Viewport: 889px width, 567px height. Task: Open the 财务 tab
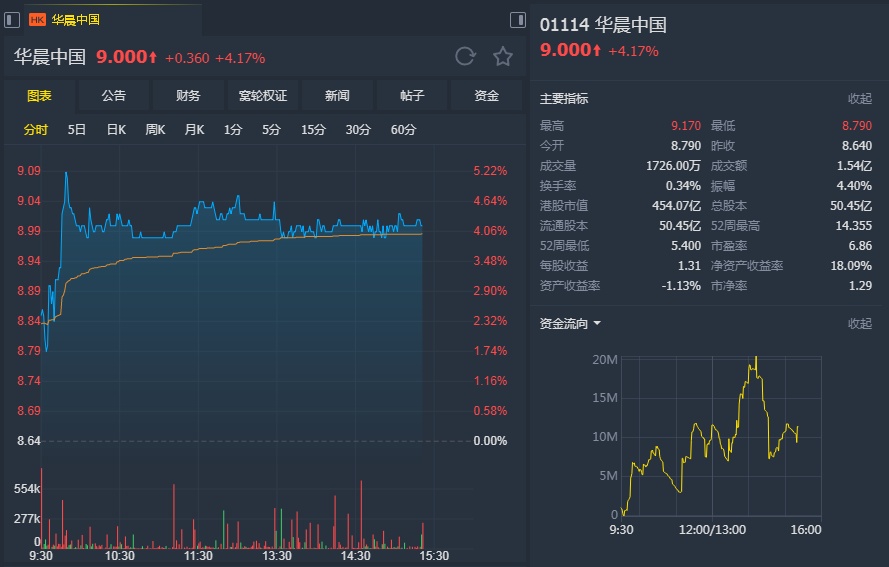coord(188,96)
